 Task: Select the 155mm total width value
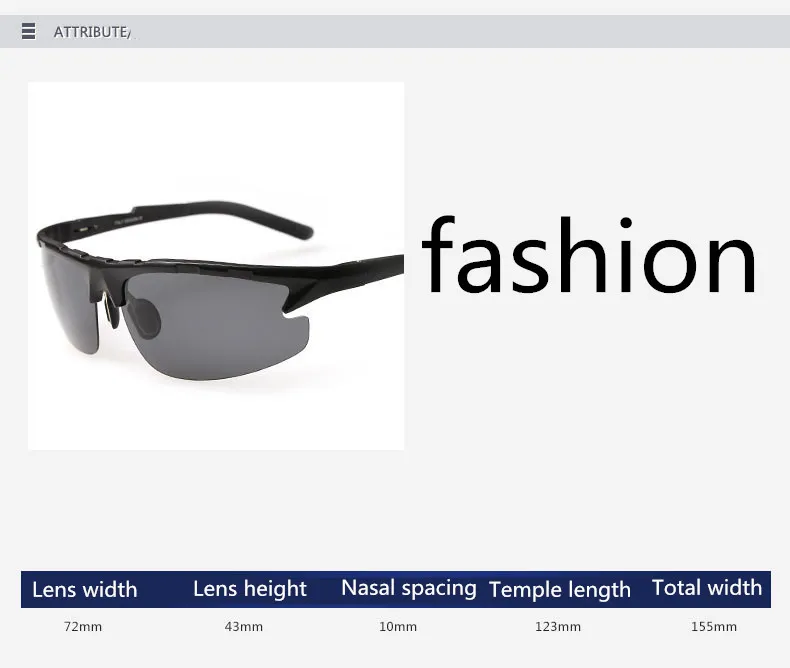pyautogui.click(x=714, y=627)
